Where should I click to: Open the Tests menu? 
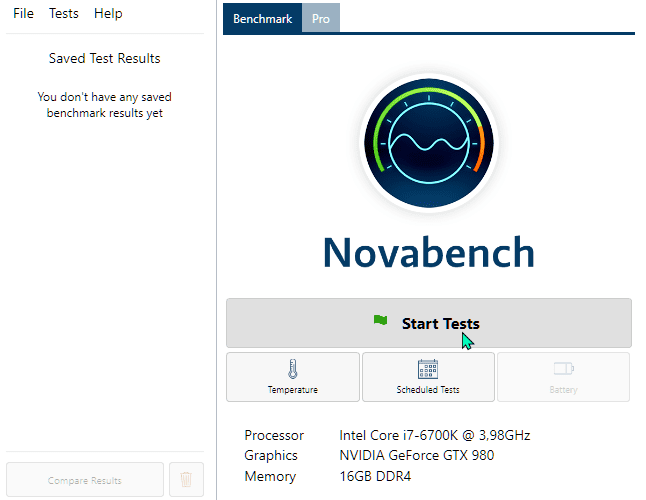(x=63, y=14)
